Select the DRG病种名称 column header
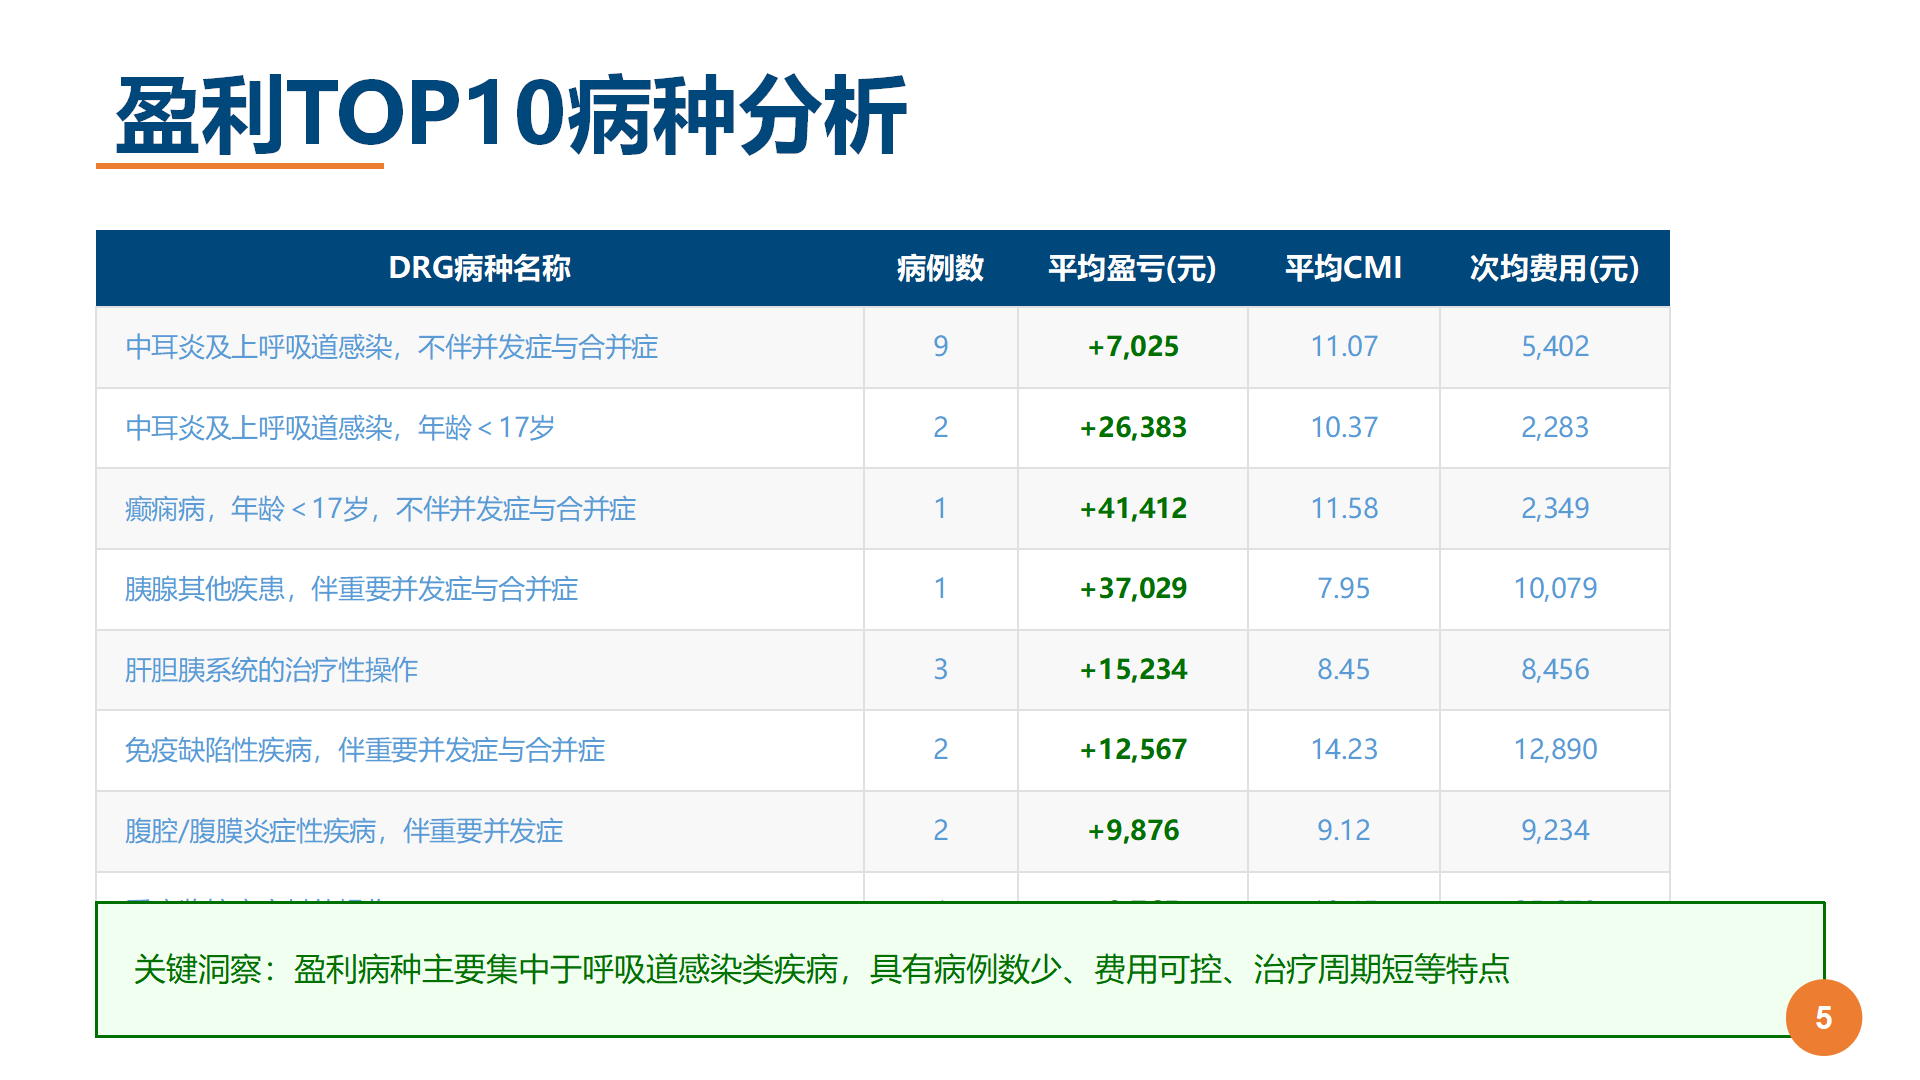The width and height of the screenshot is (1920, 1080). coord(480,268)
